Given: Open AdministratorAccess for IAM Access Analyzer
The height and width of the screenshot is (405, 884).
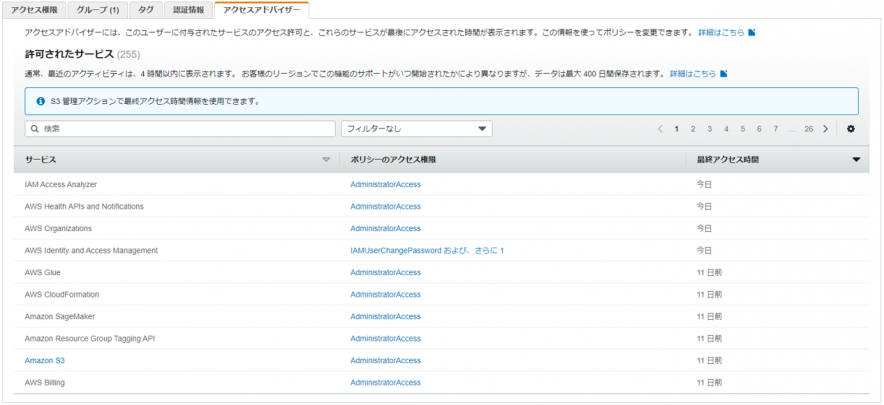Looking at the screenshot, I should click(385, 184).
